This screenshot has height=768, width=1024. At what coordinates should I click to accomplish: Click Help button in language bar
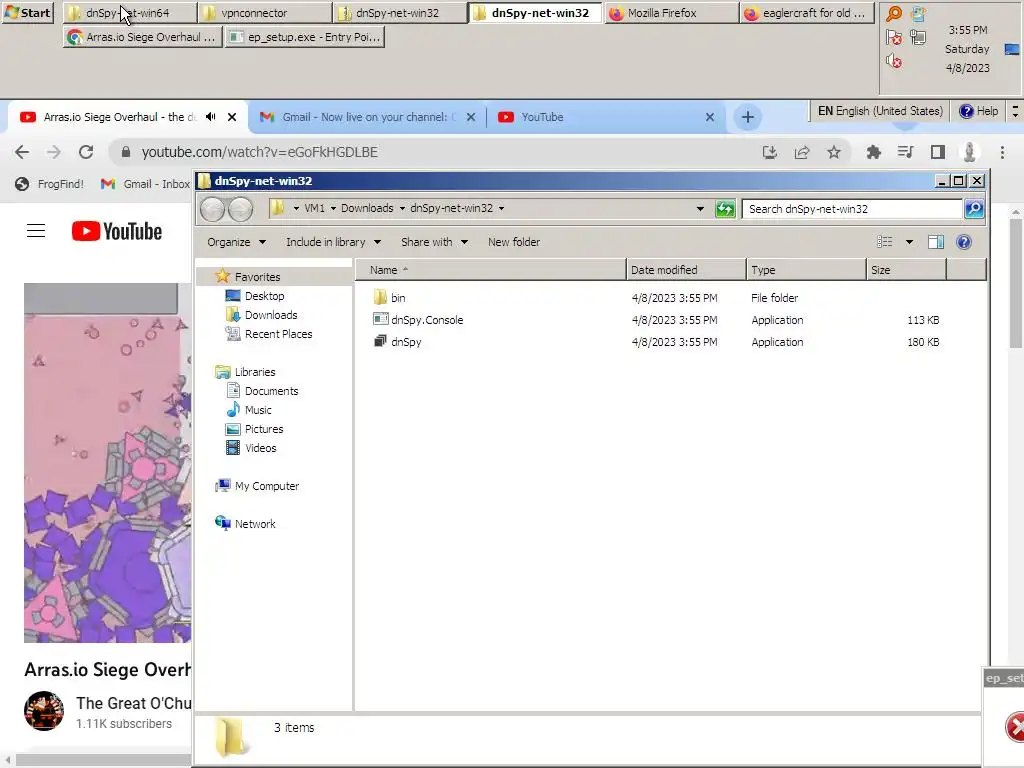tap(978, 111)
